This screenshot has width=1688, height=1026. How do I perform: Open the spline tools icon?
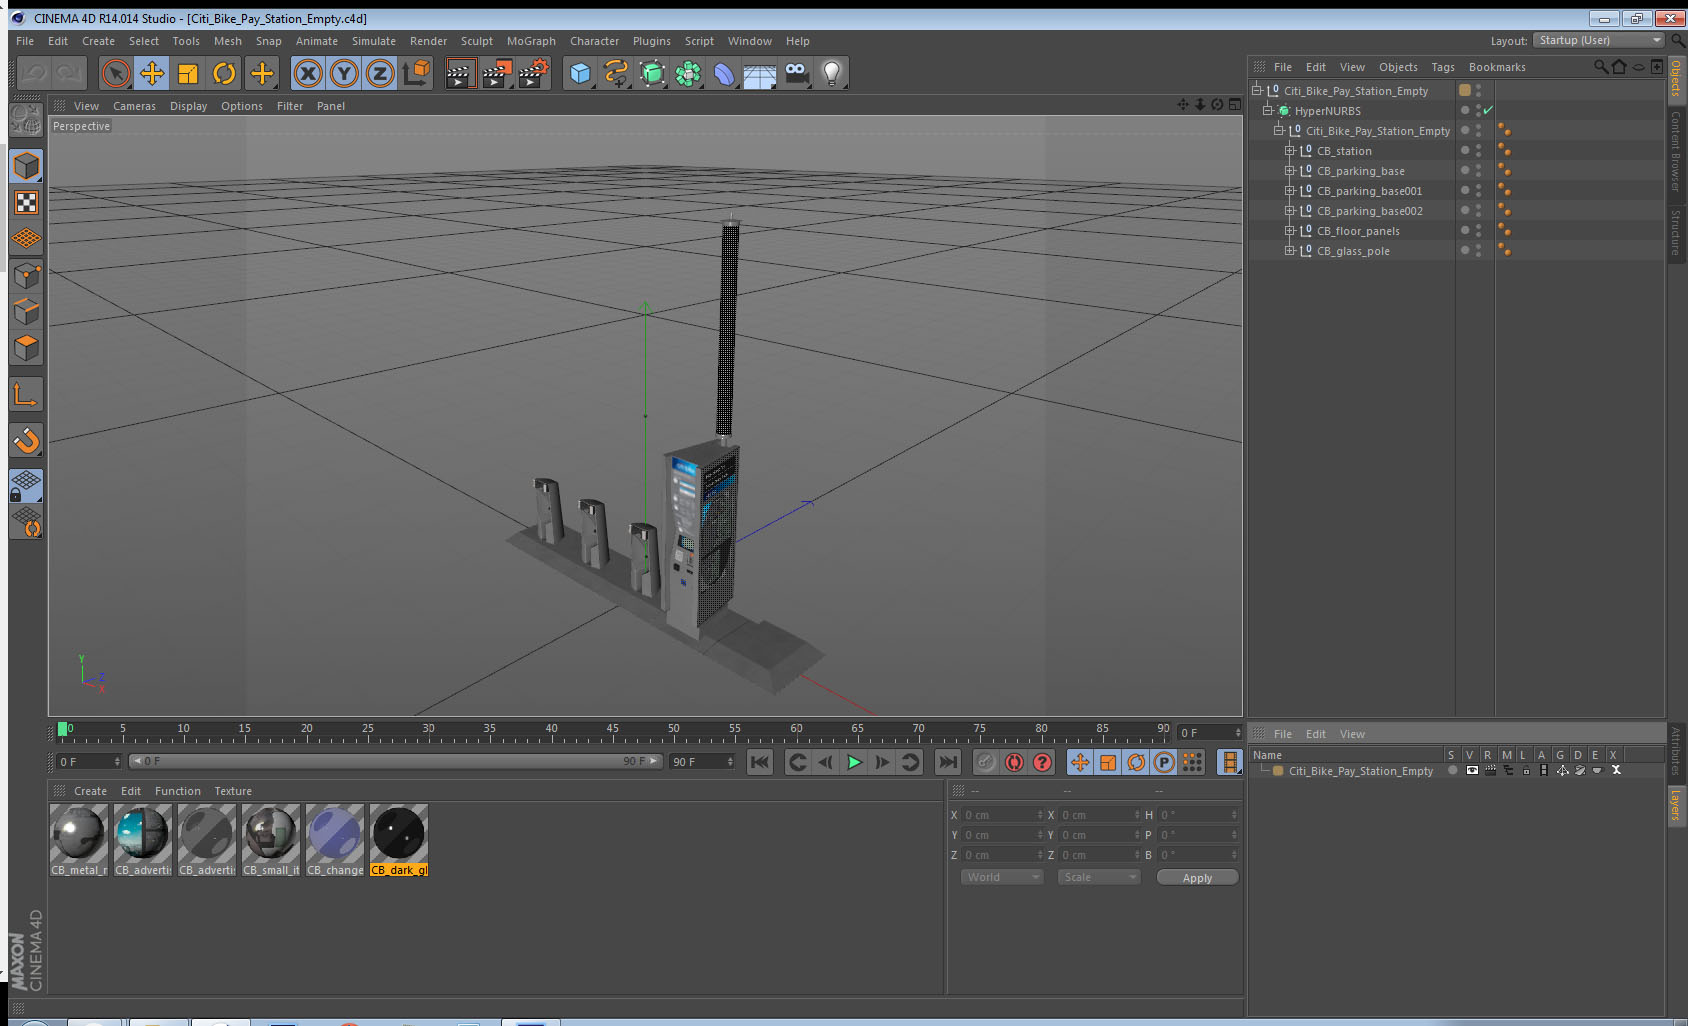point(616,73)
